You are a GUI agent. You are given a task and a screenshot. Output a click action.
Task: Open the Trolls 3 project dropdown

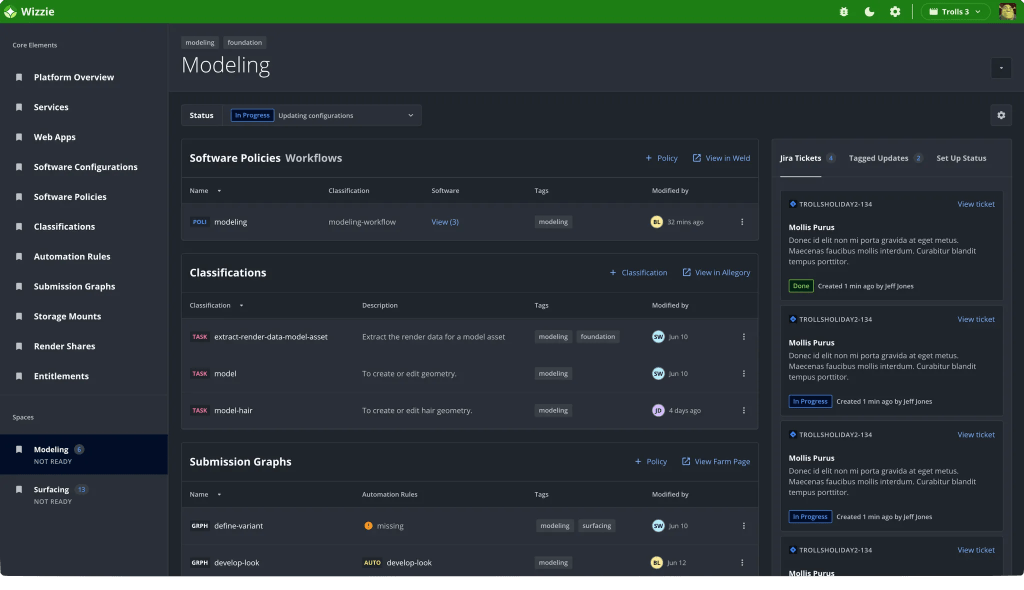tap(955, 12)
